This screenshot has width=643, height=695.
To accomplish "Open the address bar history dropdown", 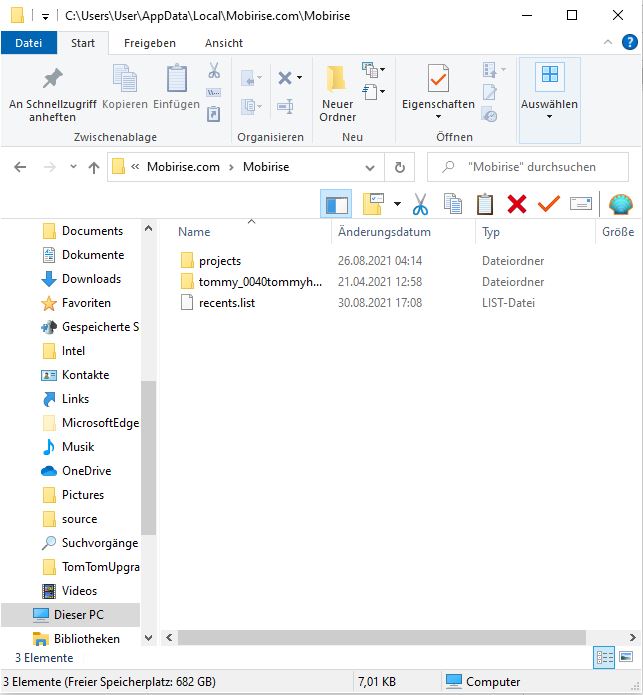I will coord(370,167).
